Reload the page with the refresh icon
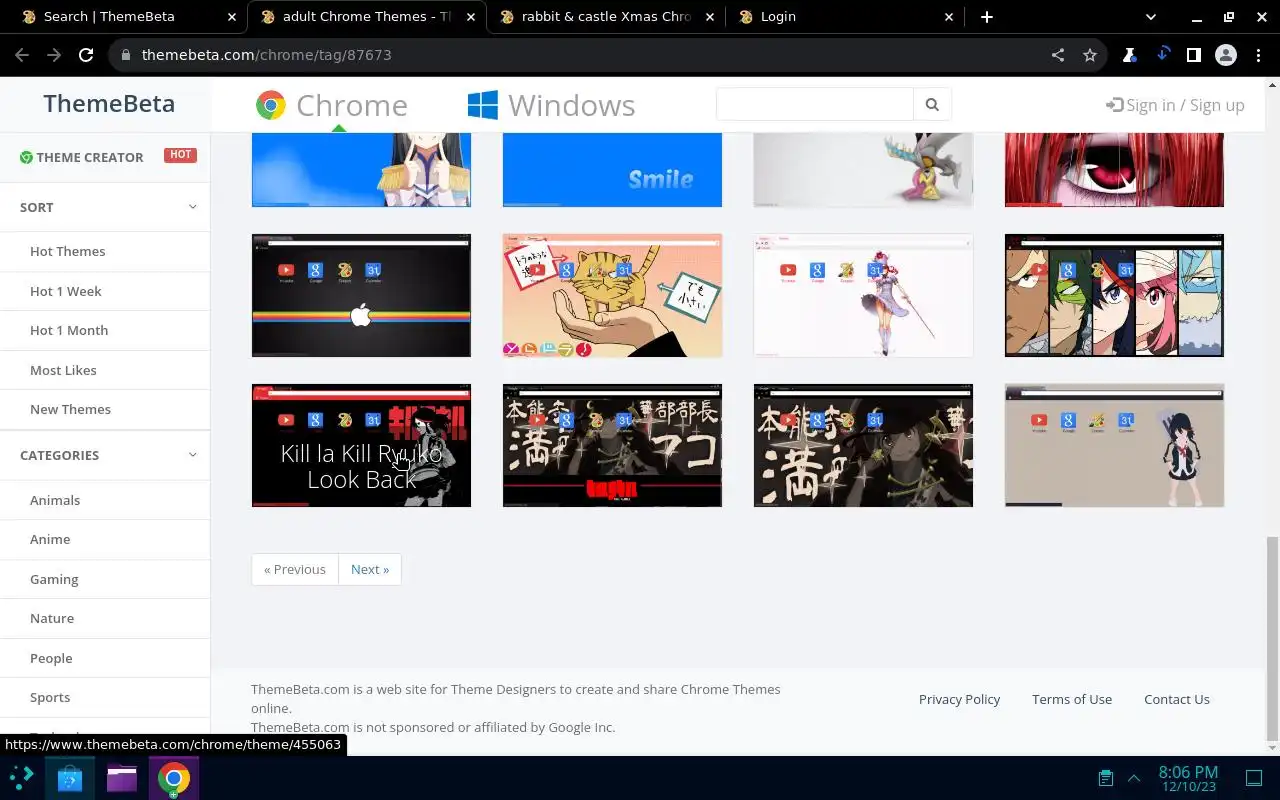The width and height of the screenshot is (1280, 800). (x=86, y=55)
